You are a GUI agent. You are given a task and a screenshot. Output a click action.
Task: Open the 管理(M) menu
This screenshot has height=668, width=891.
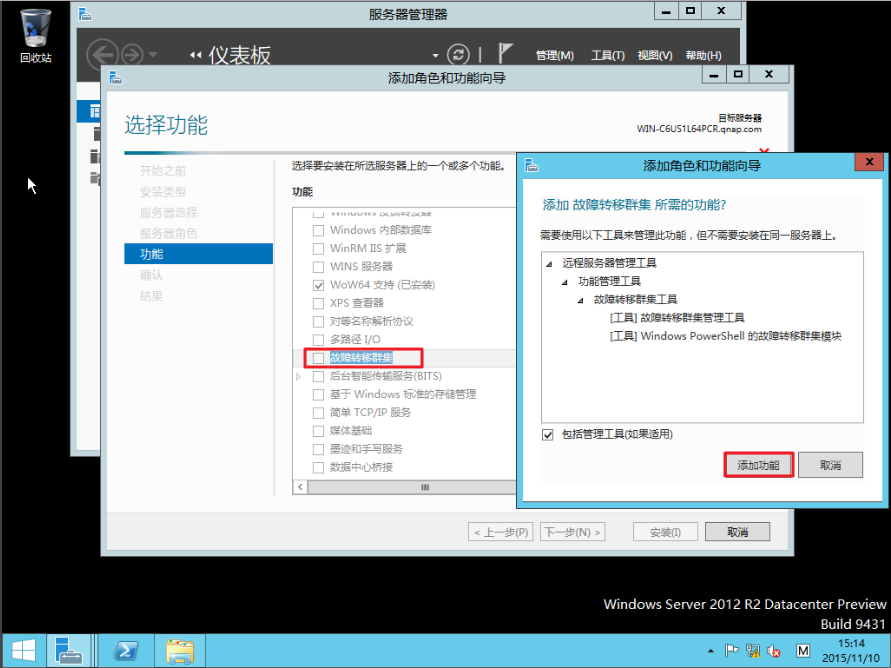[x=555, y=56]
